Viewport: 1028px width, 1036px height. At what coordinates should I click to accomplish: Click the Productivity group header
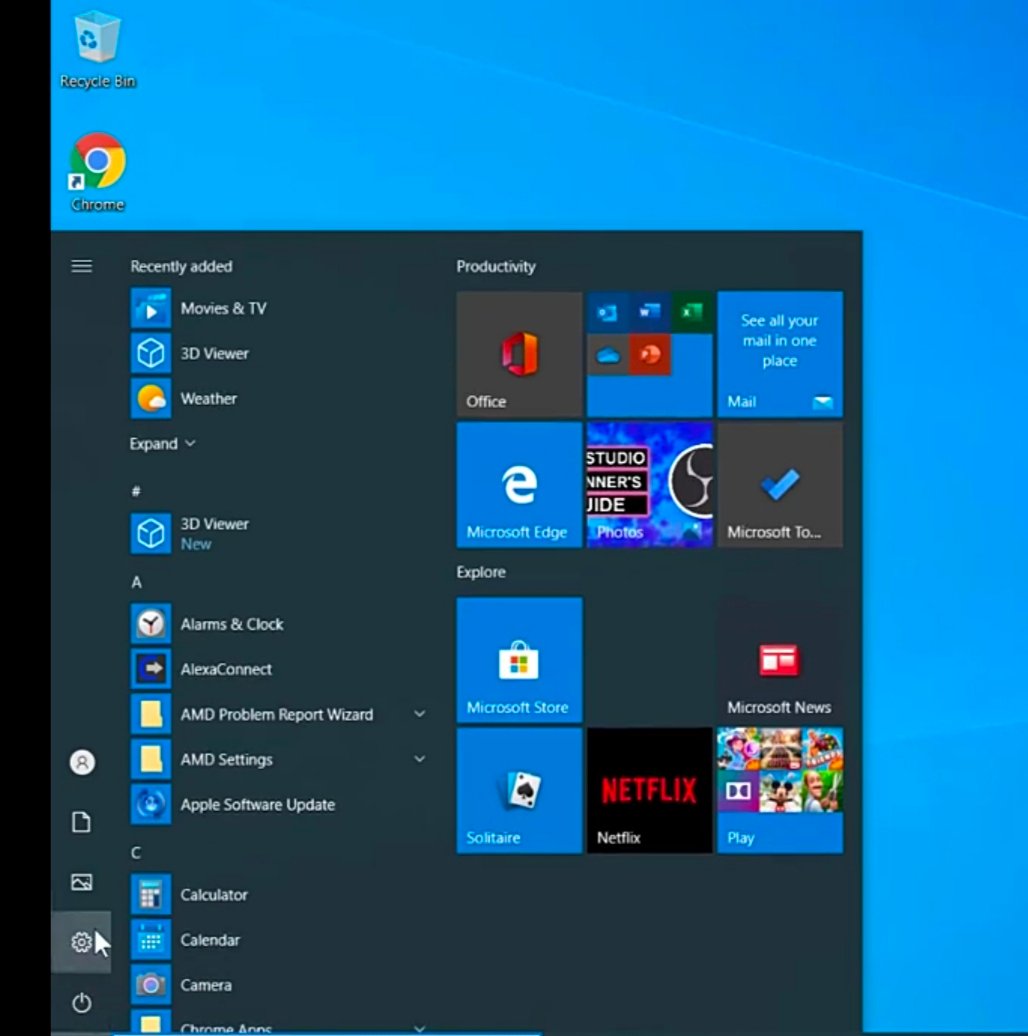click(496, 266)
